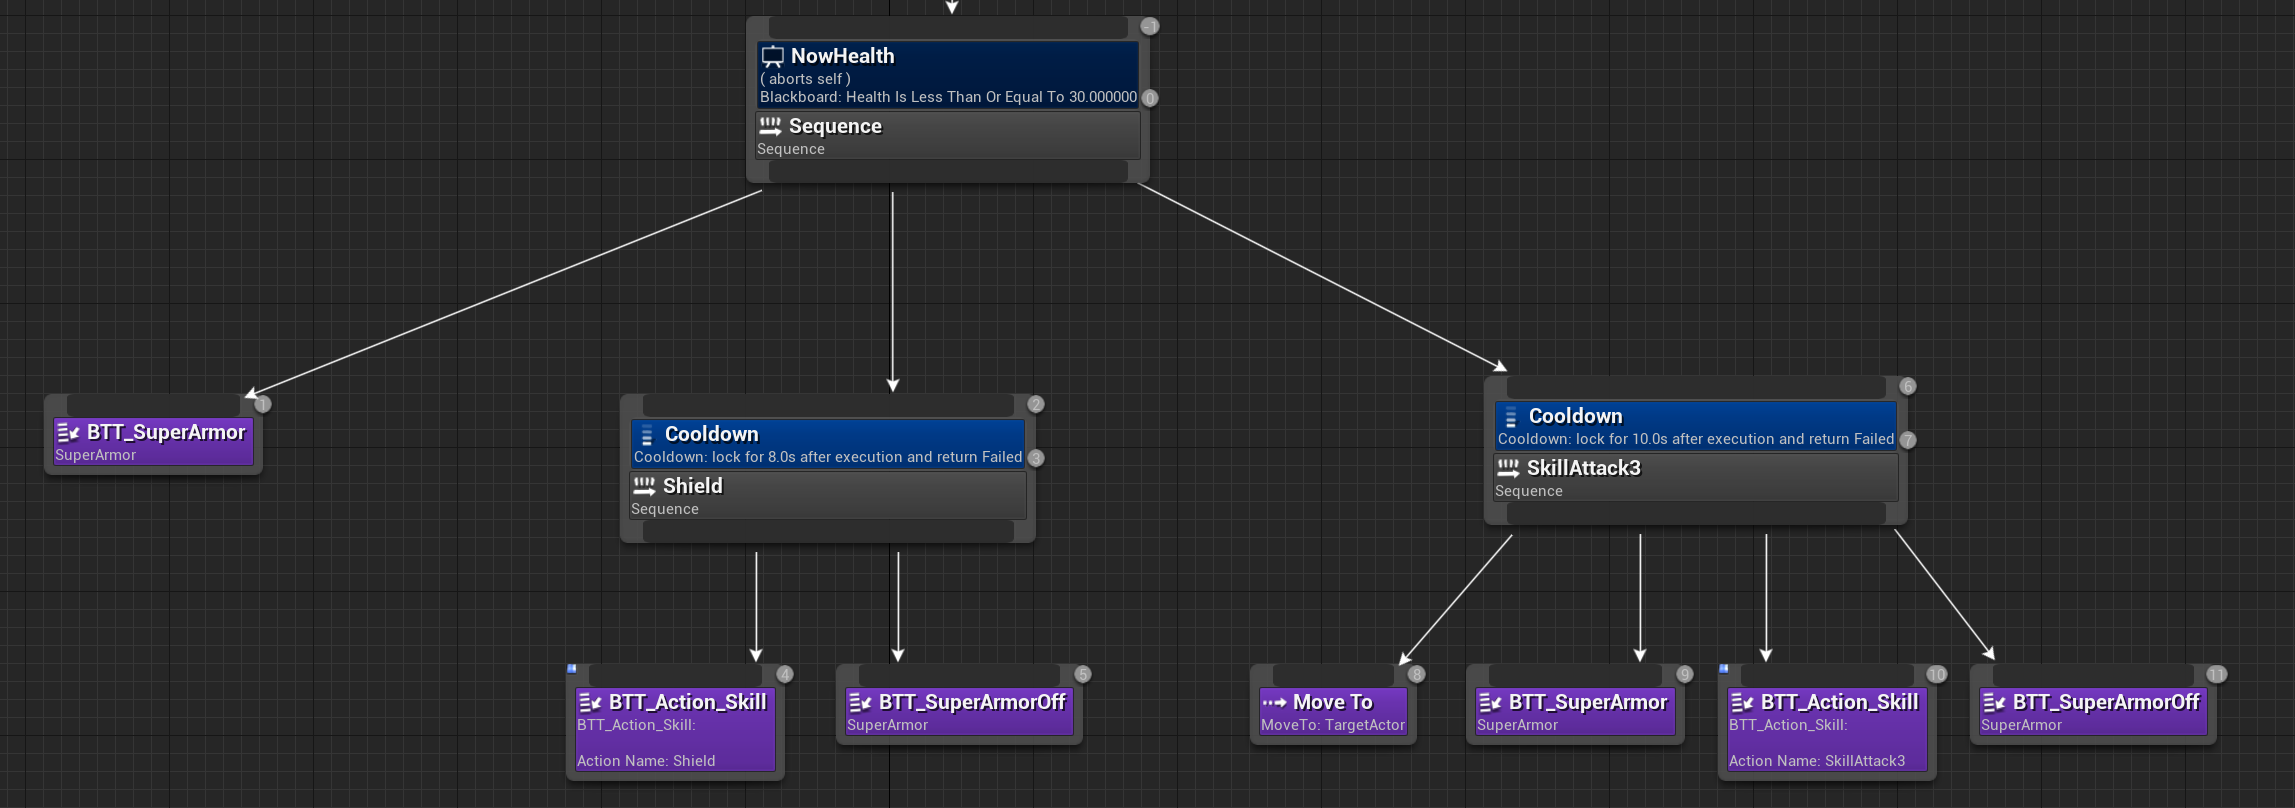Click 'Cooldown: lock for 8.0s' description text
This screenshot has height=808, width=2295.
pyautogui.click(x=828, y=457)
